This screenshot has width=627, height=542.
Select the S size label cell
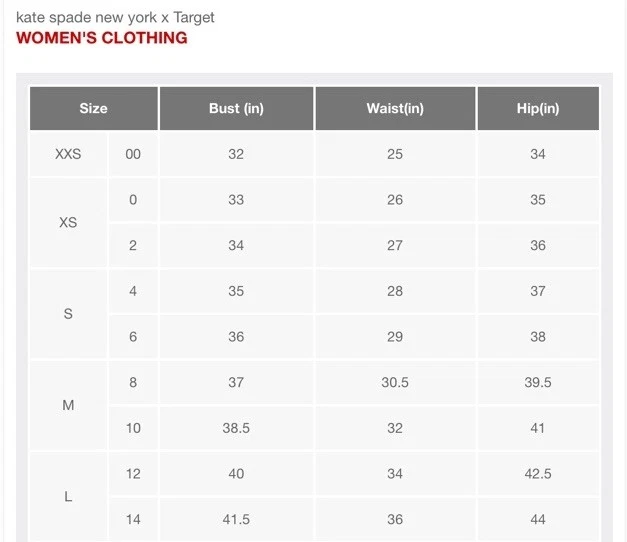pyautogui.click(x=68, y=313)
